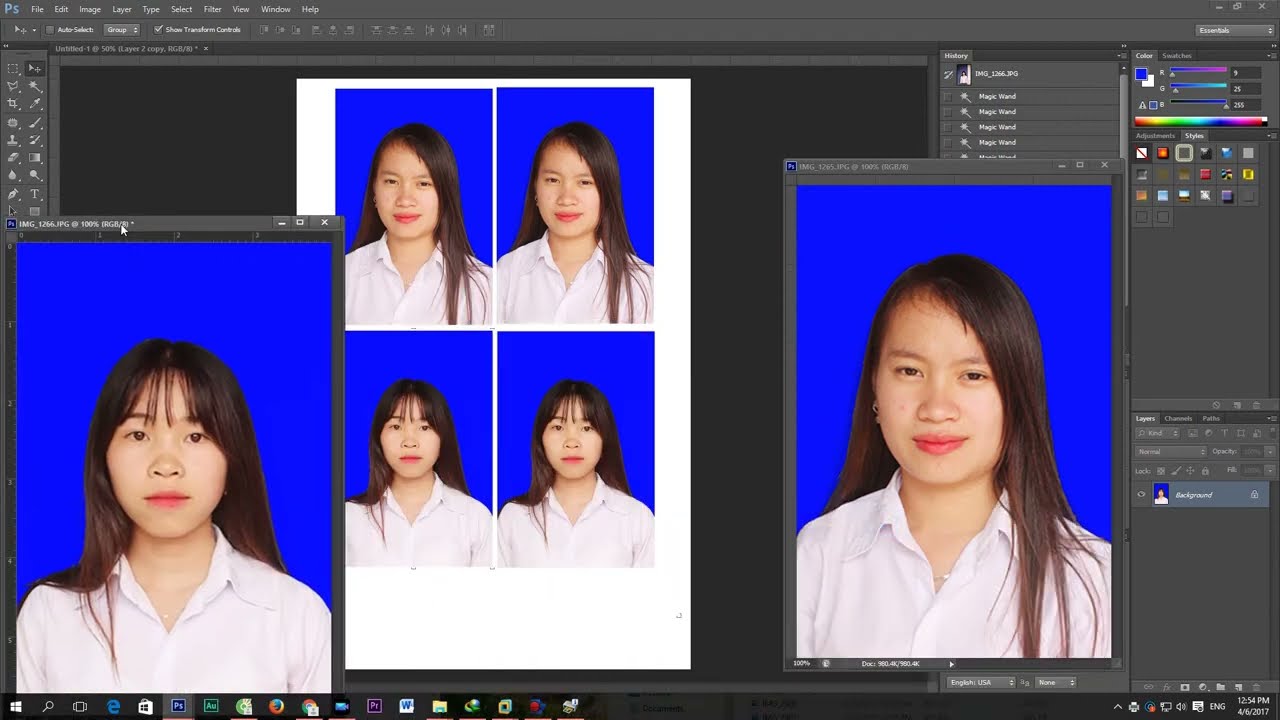Click the Lock image pixels brush icon

[1176, 471]
